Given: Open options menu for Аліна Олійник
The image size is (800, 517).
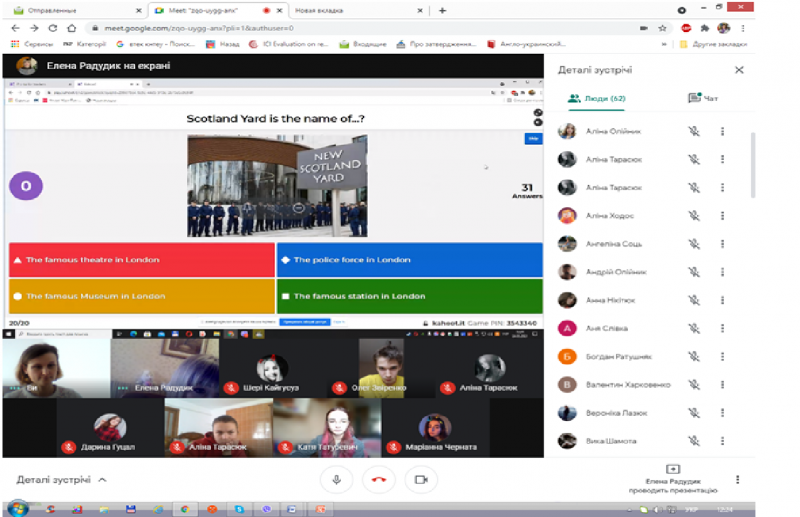Looking at the screenshot, I should tap(722, 131).
